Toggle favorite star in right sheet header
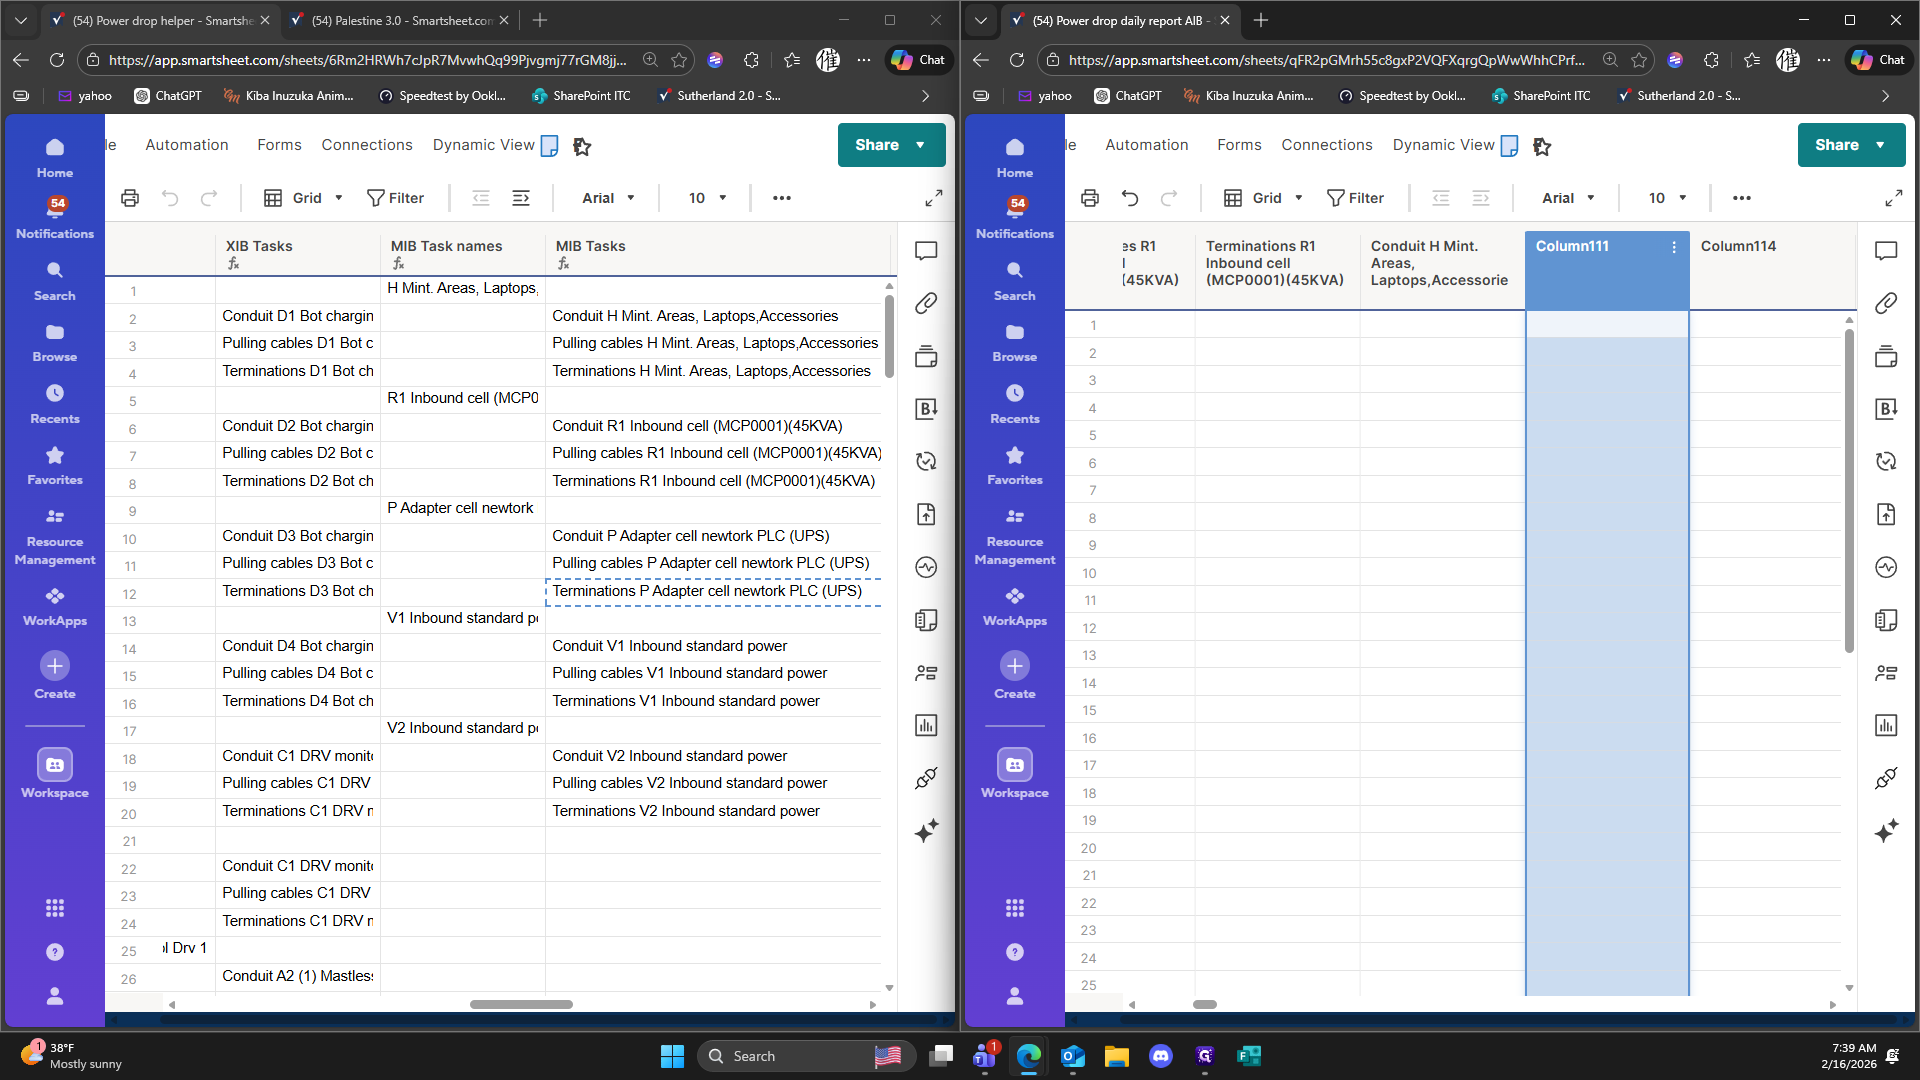 (x=1542, y=147)
